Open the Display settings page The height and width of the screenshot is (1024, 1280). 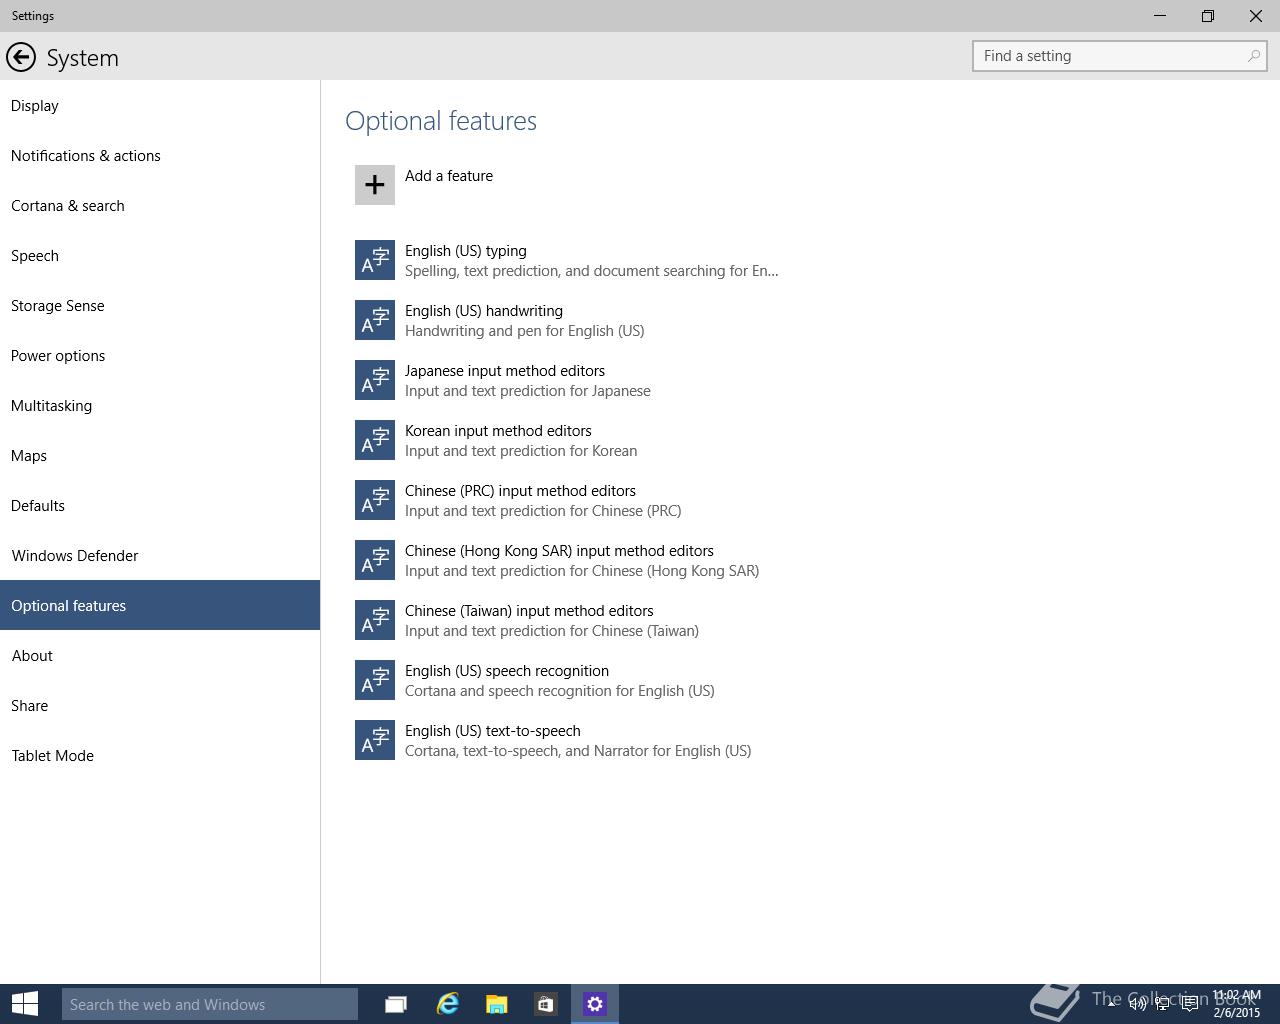[x=160, y=105]
